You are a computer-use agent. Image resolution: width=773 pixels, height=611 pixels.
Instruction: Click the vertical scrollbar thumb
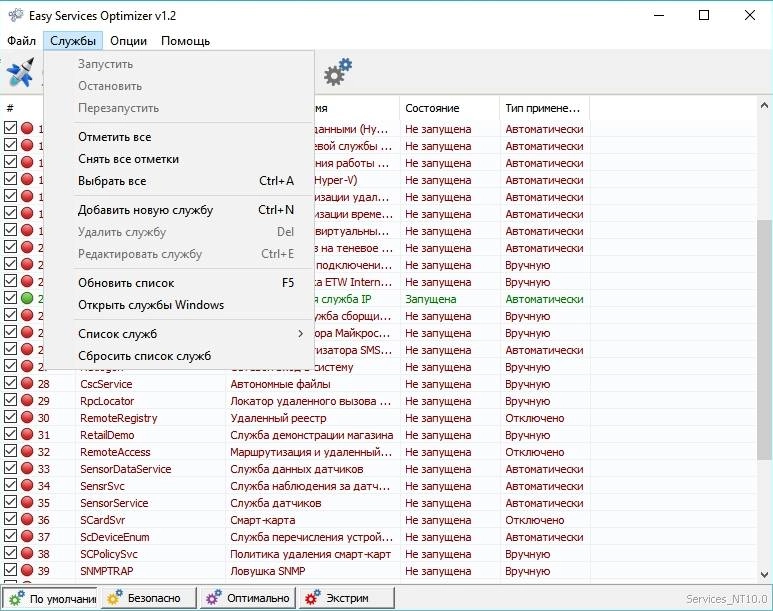(764, 340)
